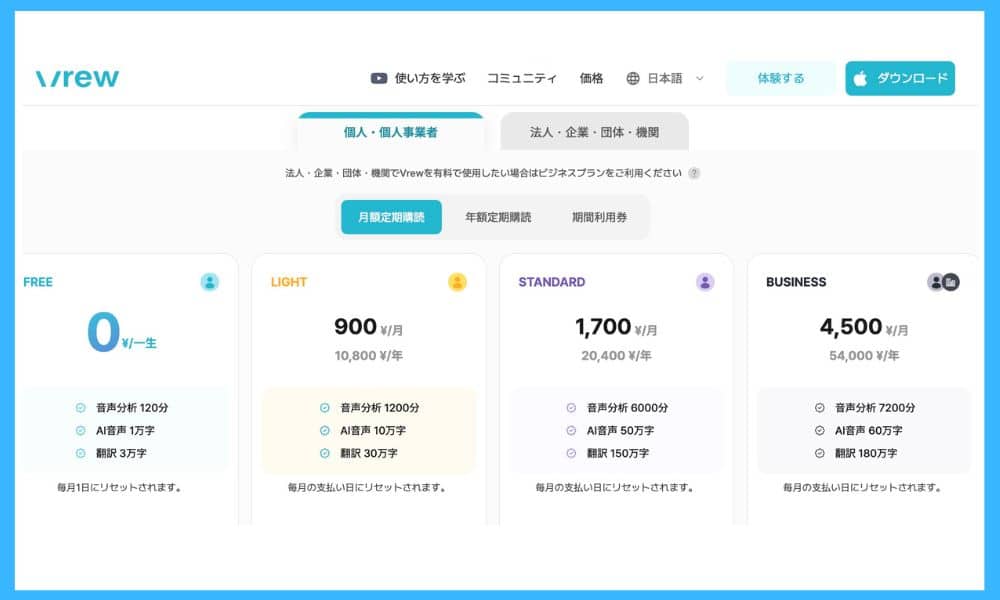Click the BUSINESS plan title
Viewport: 1000px width, 600px height.
click(796, 282)
